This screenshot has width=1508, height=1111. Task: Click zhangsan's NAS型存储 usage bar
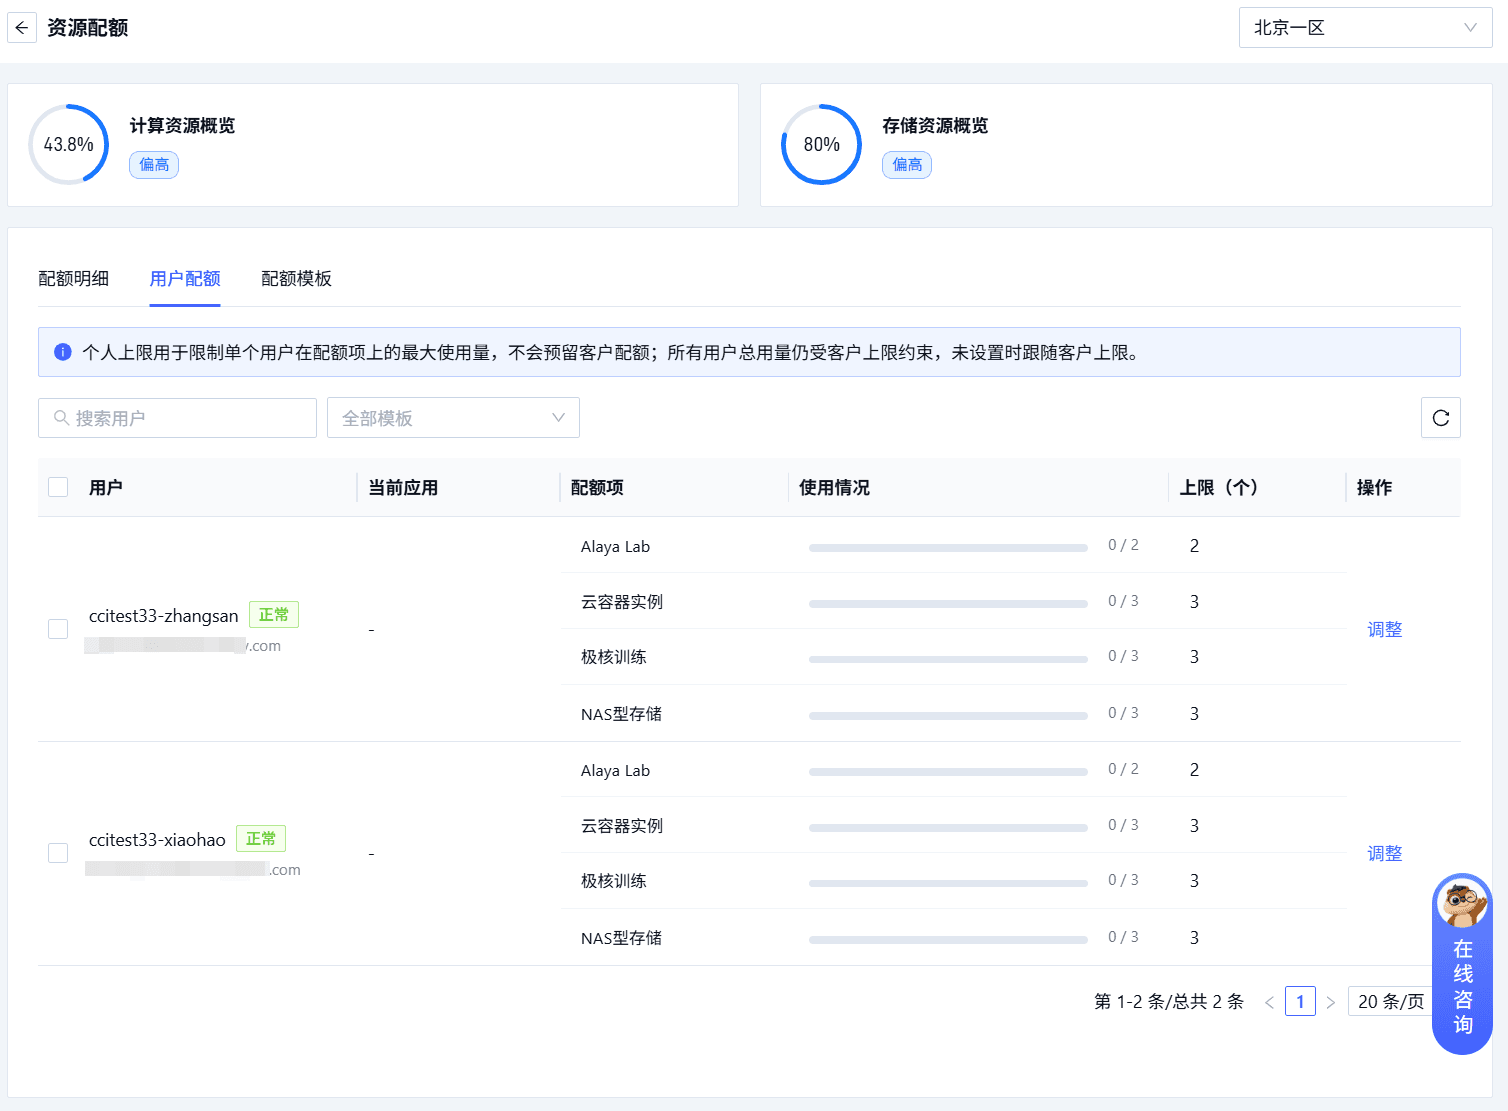pos(948,715)
